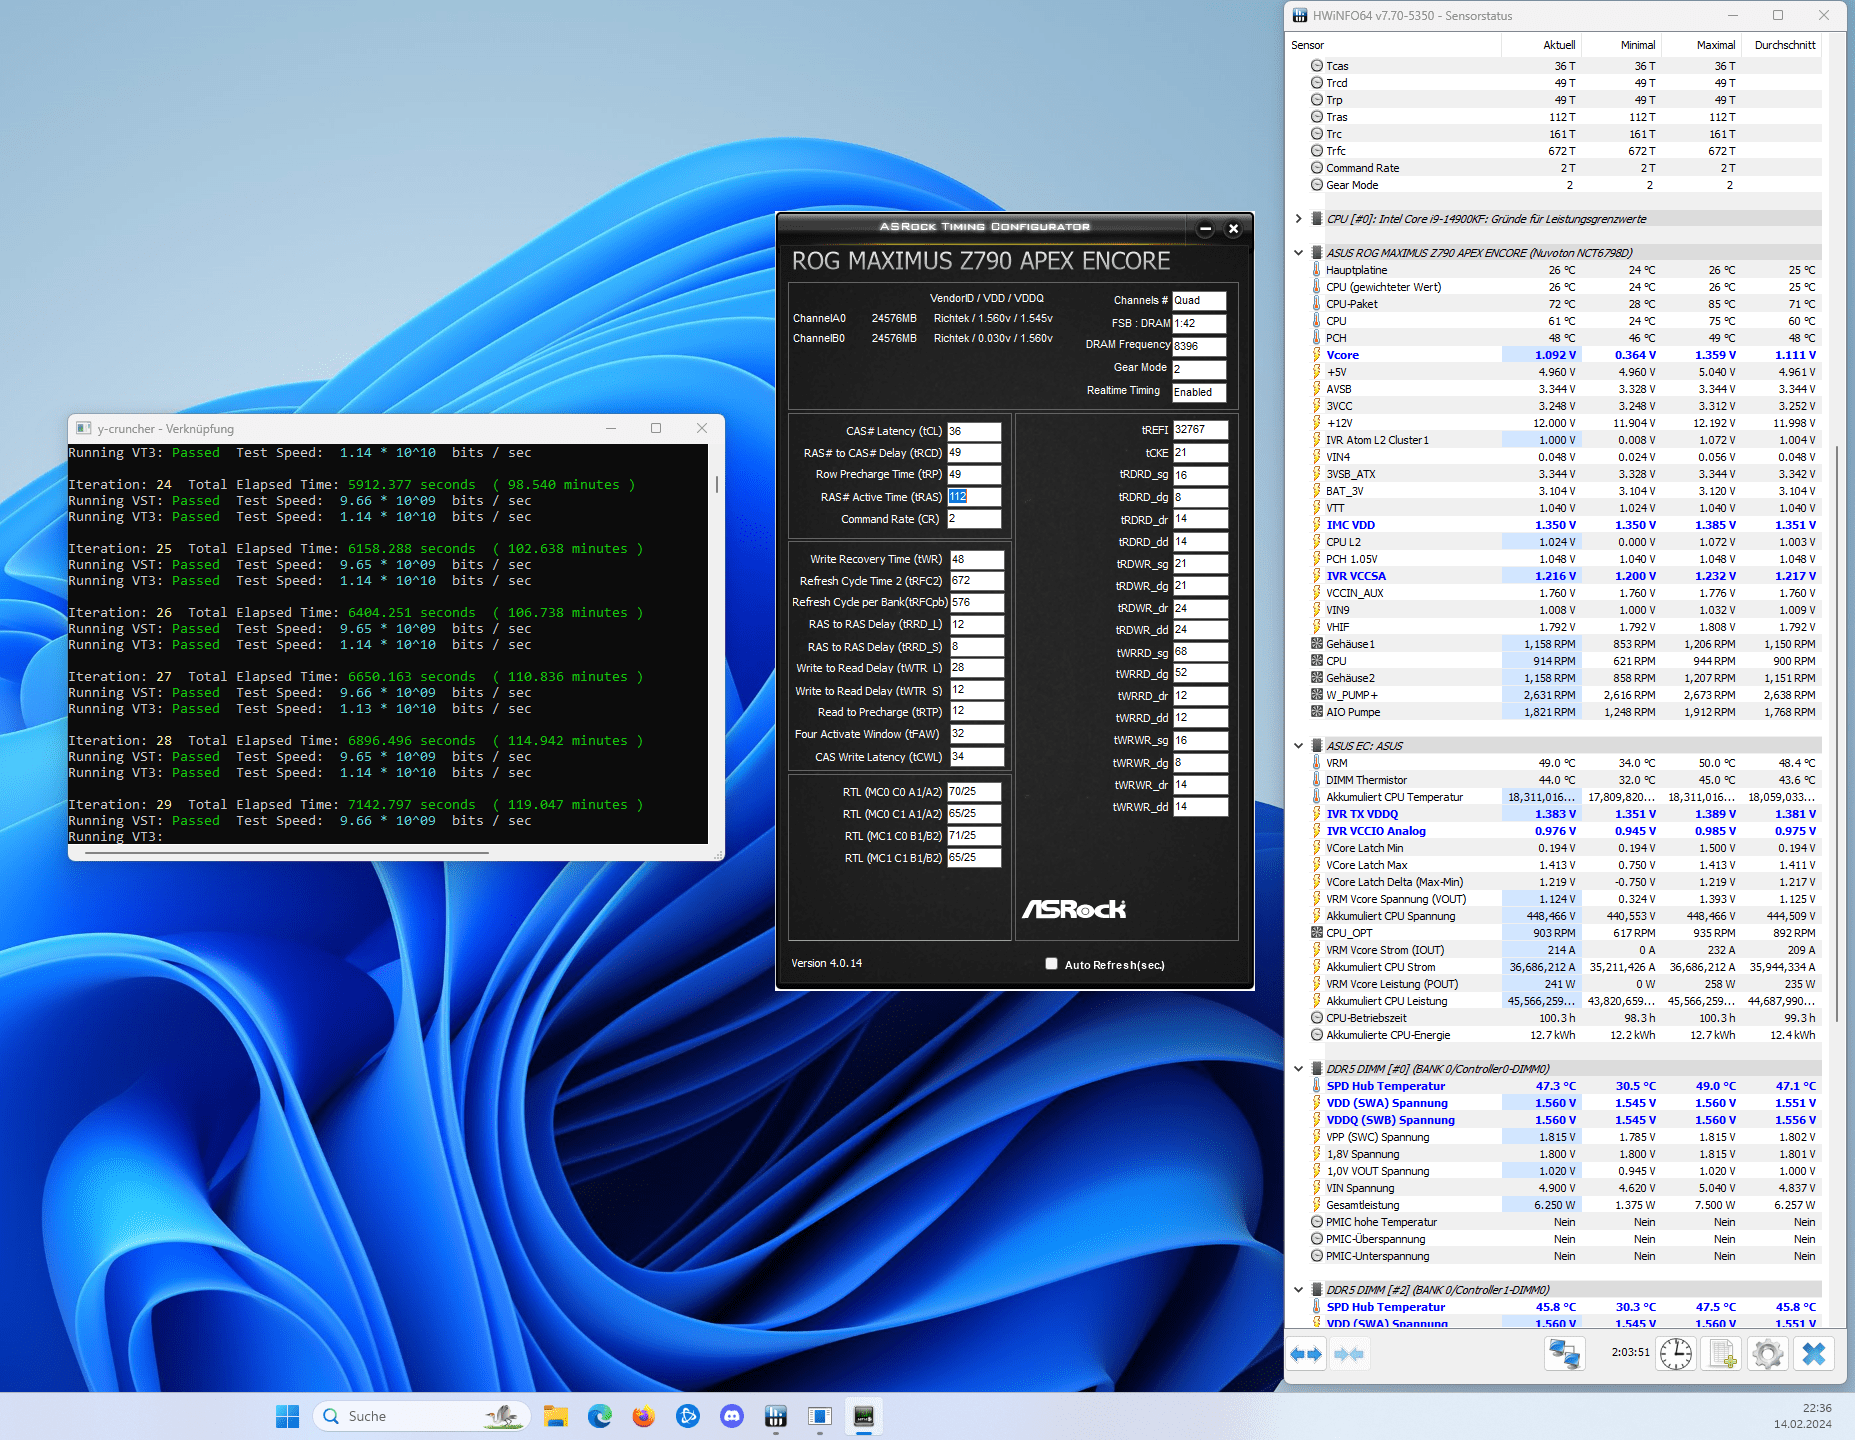Select the Trfc timing row in HWiNFO
Screen dimensions: 1855x1440
pyautogui.click(x=1565, y=151)
